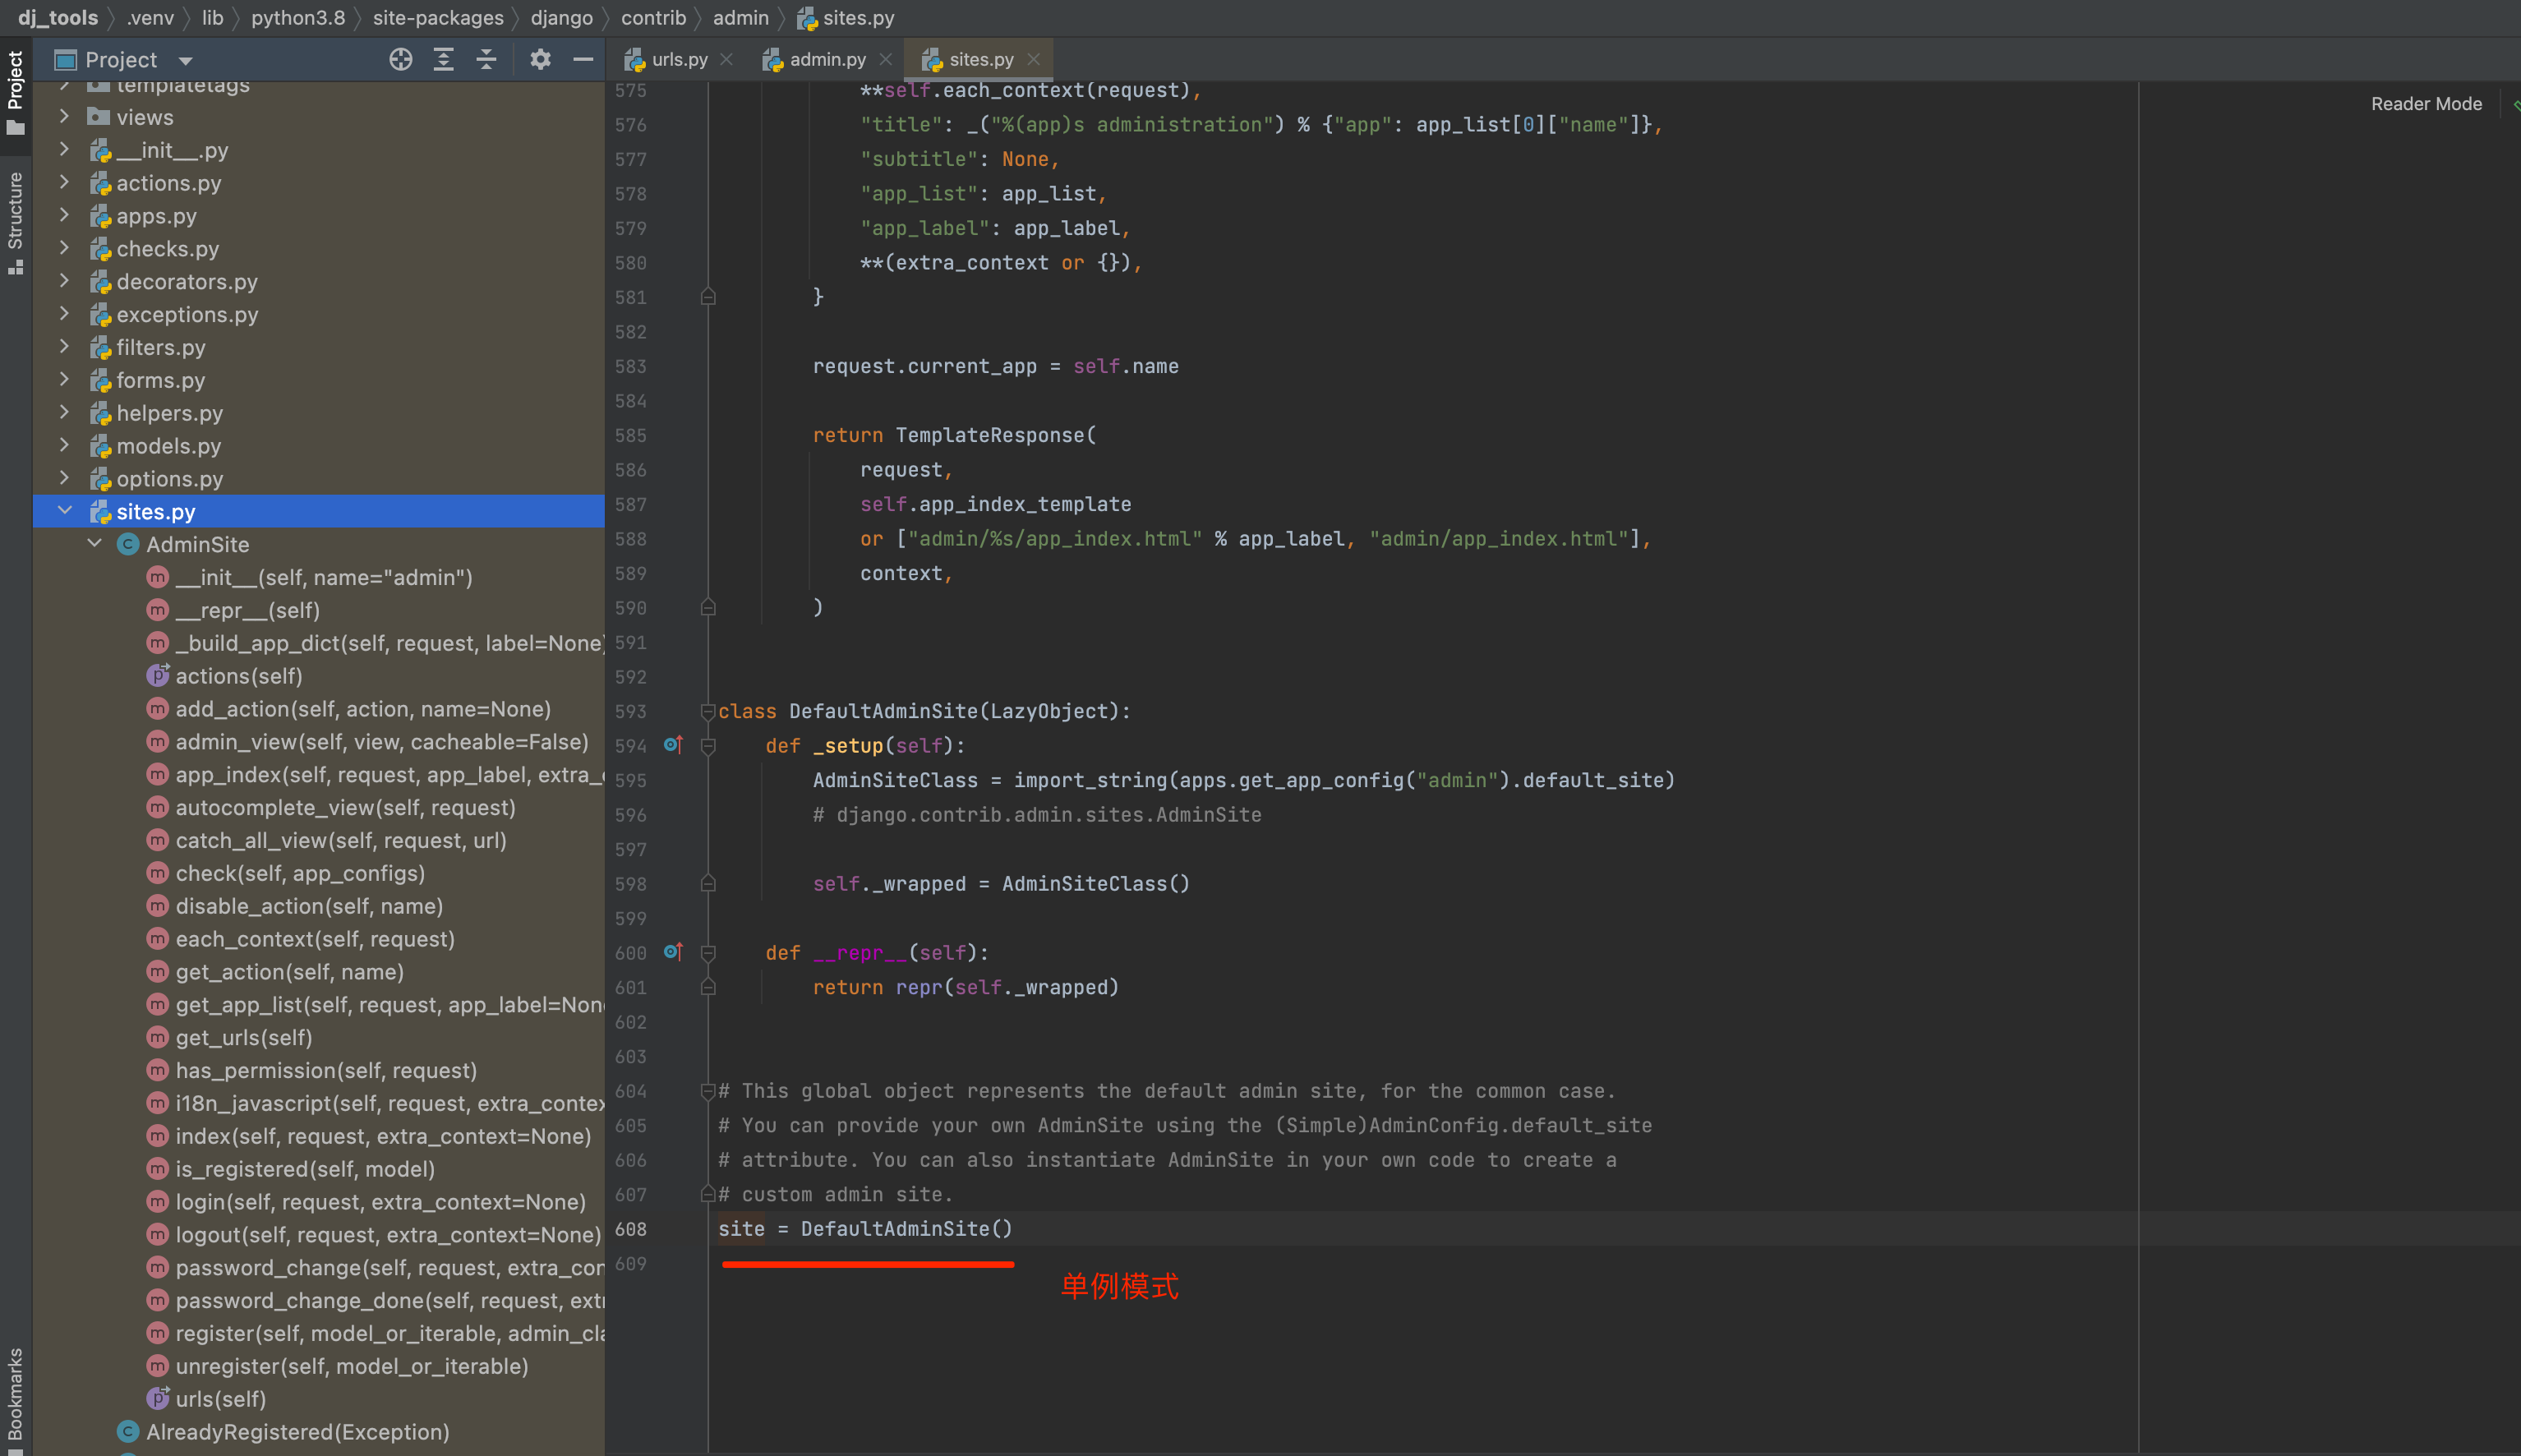
Task: Click fold end marker at line 581
Action: click(x=708, y=297)
